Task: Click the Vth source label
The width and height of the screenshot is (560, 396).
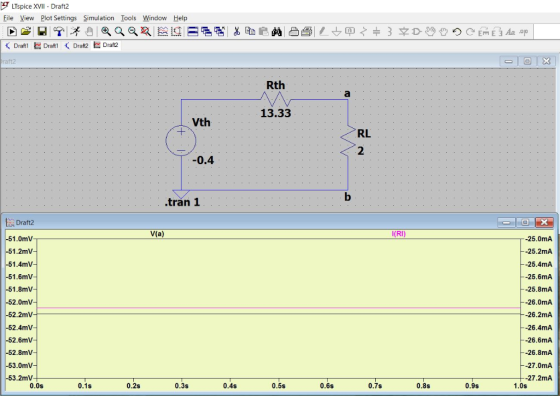Action: click(x=201, y=122)
